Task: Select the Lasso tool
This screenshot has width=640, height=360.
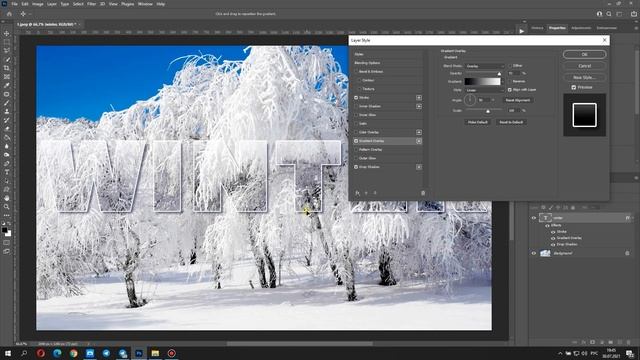Action: pos(7,51)
